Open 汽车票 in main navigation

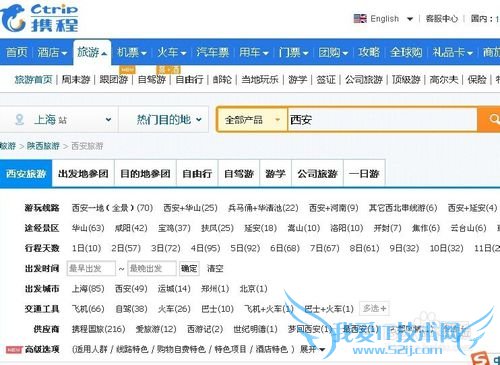pos(212,52)
